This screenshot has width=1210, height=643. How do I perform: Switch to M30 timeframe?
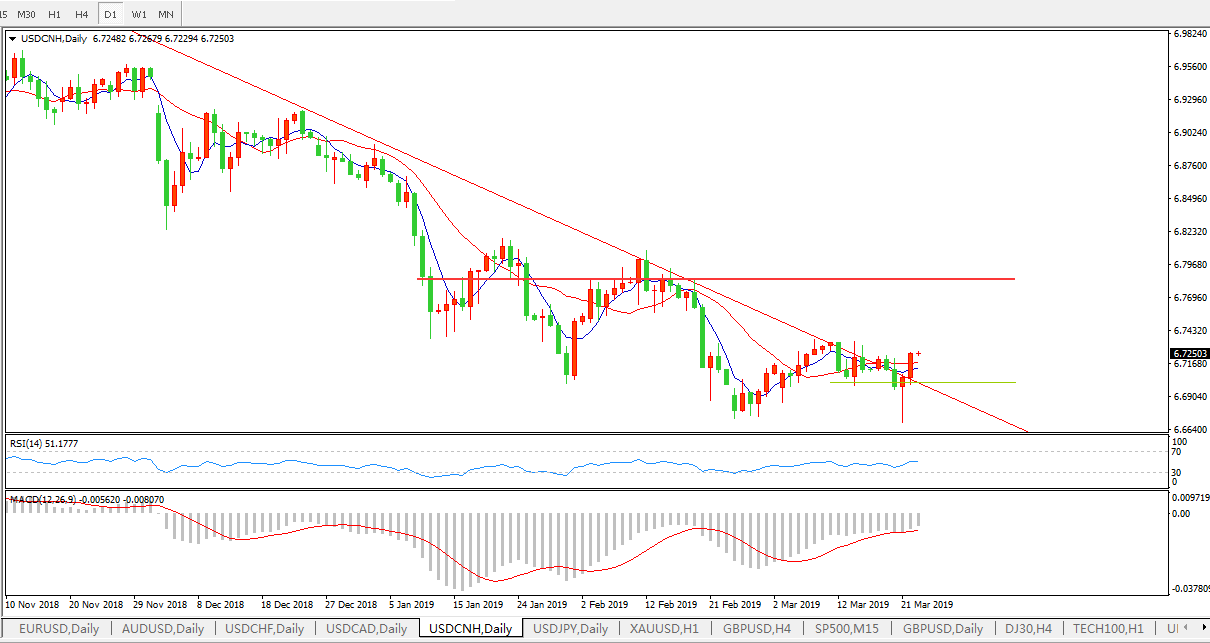click(27, 14)
